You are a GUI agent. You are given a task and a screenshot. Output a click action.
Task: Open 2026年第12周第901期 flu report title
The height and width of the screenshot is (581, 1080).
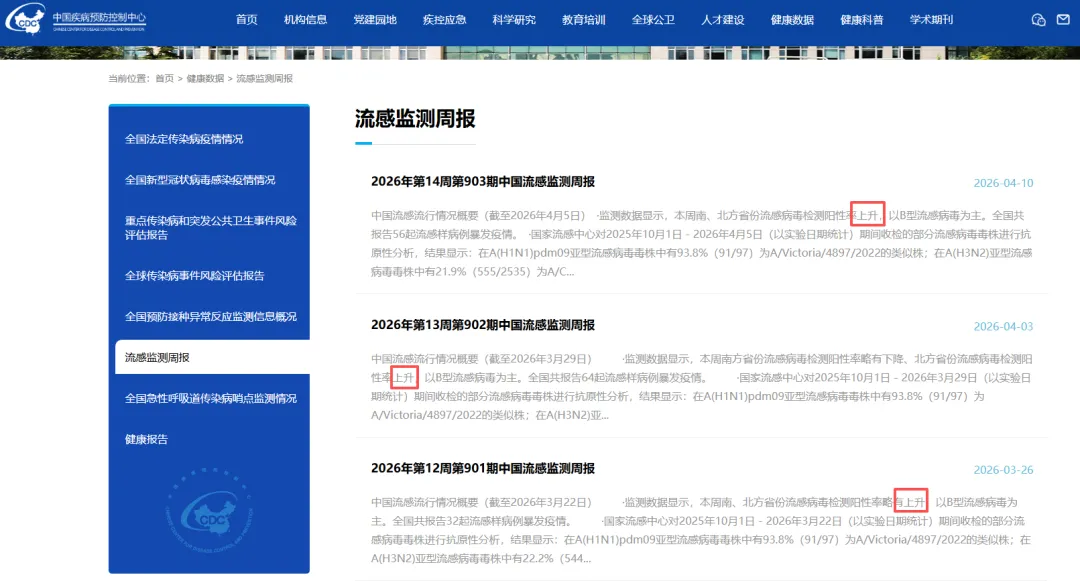click(483, 468)
